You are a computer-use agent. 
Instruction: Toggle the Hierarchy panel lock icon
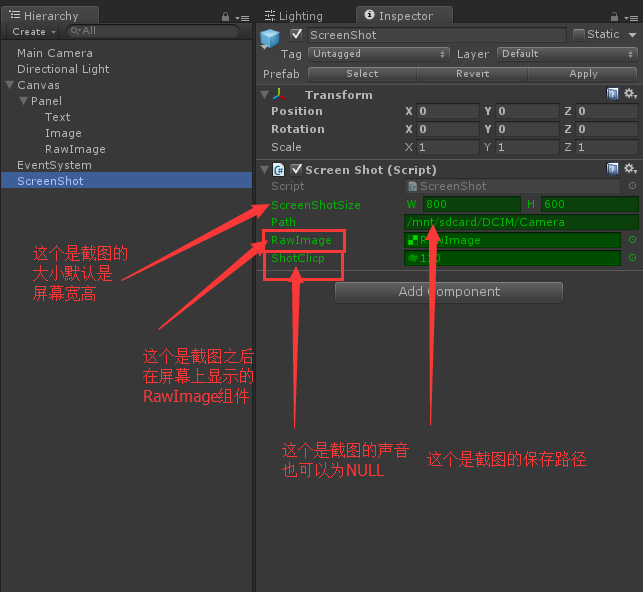coord(225,17)
